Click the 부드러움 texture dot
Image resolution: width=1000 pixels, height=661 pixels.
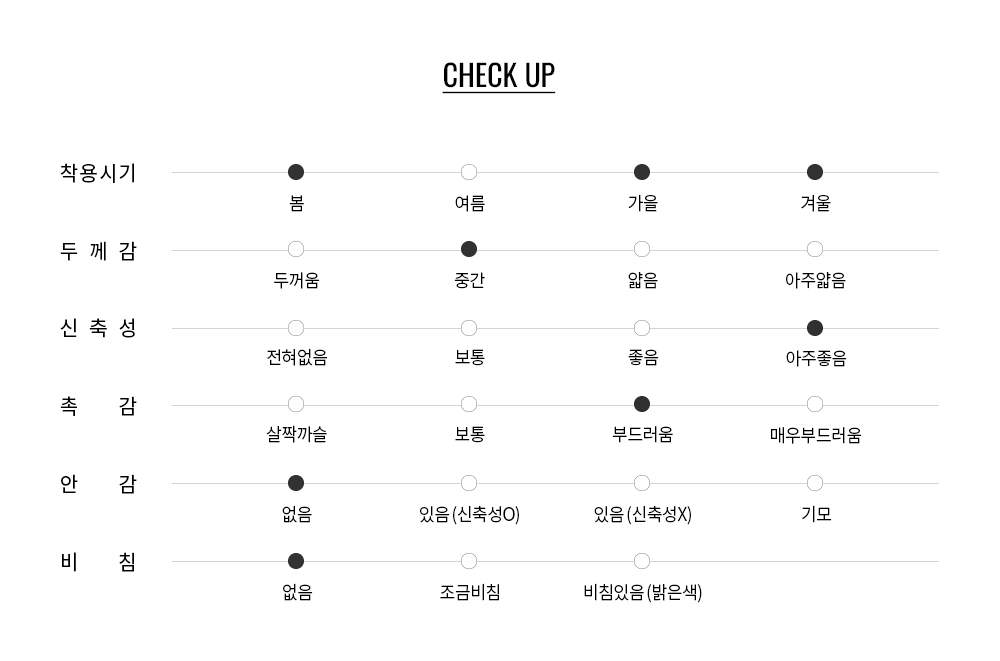click(642, 404)
